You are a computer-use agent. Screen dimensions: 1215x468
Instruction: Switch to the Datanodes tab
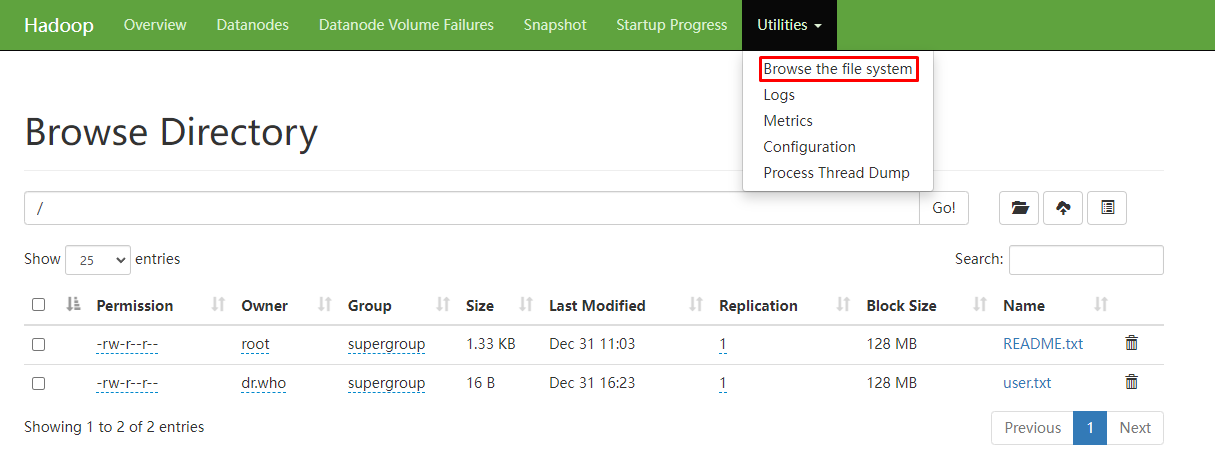(x=252, y=25)
